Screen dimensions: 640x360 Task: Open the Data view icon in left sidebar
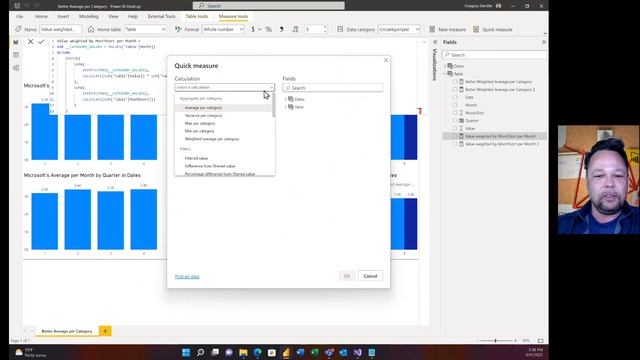pyautogui.click(x=16, y=55)
